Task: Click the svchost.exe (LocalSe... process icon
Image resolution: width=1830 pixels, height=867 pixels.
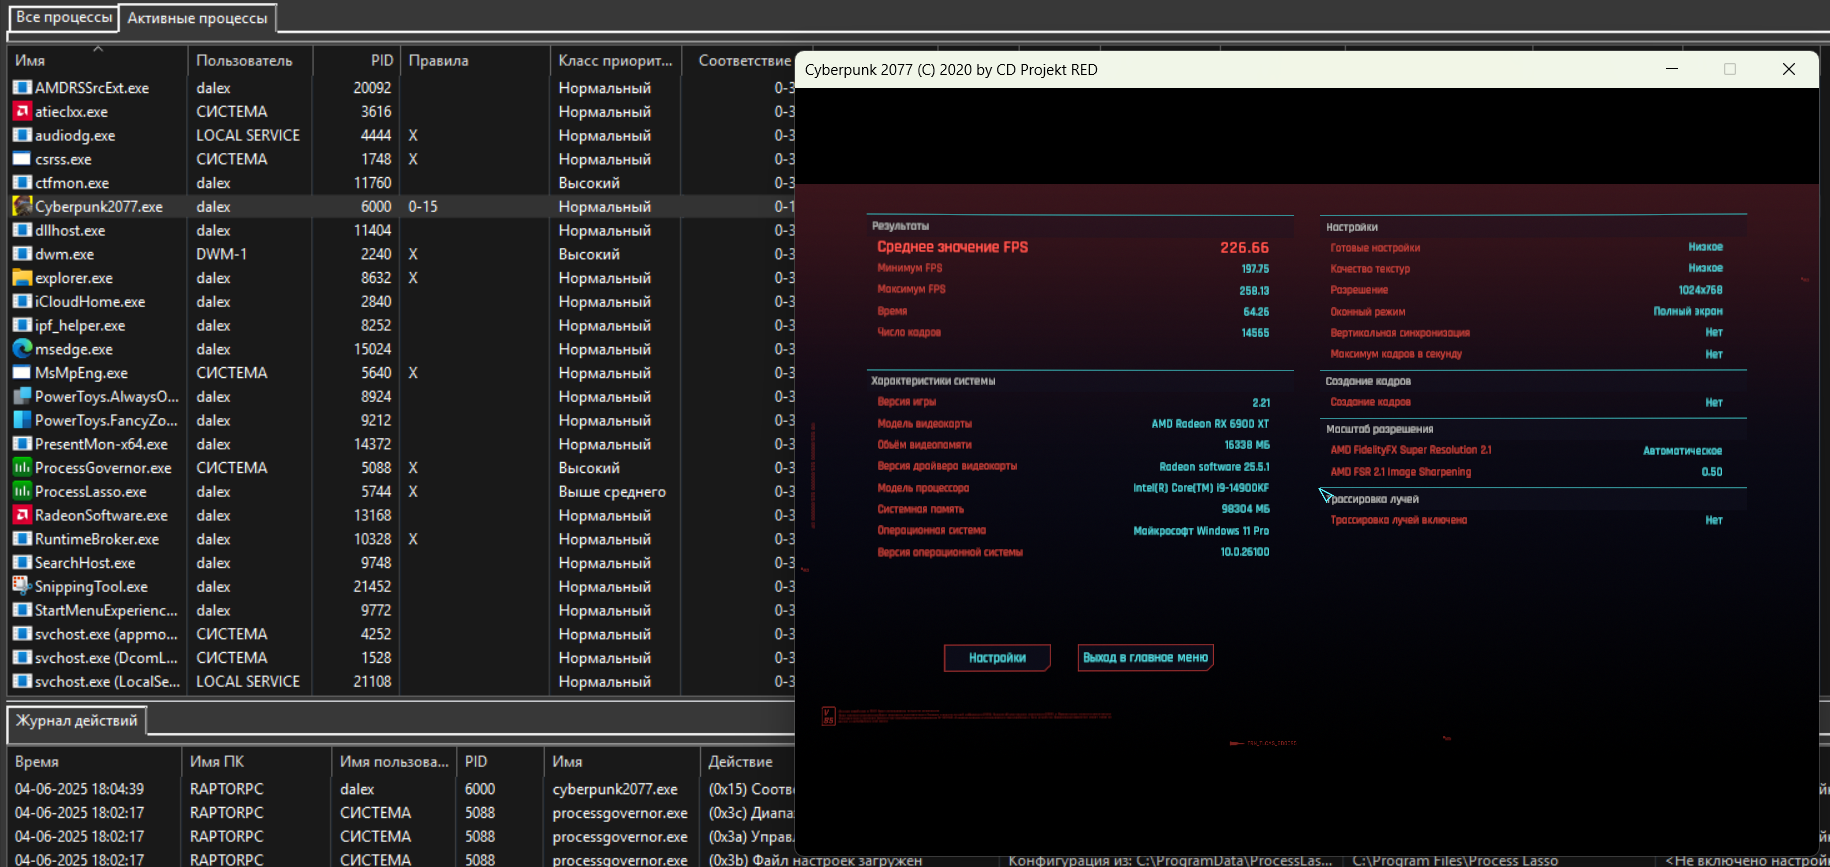Action: tap(22, 681)
